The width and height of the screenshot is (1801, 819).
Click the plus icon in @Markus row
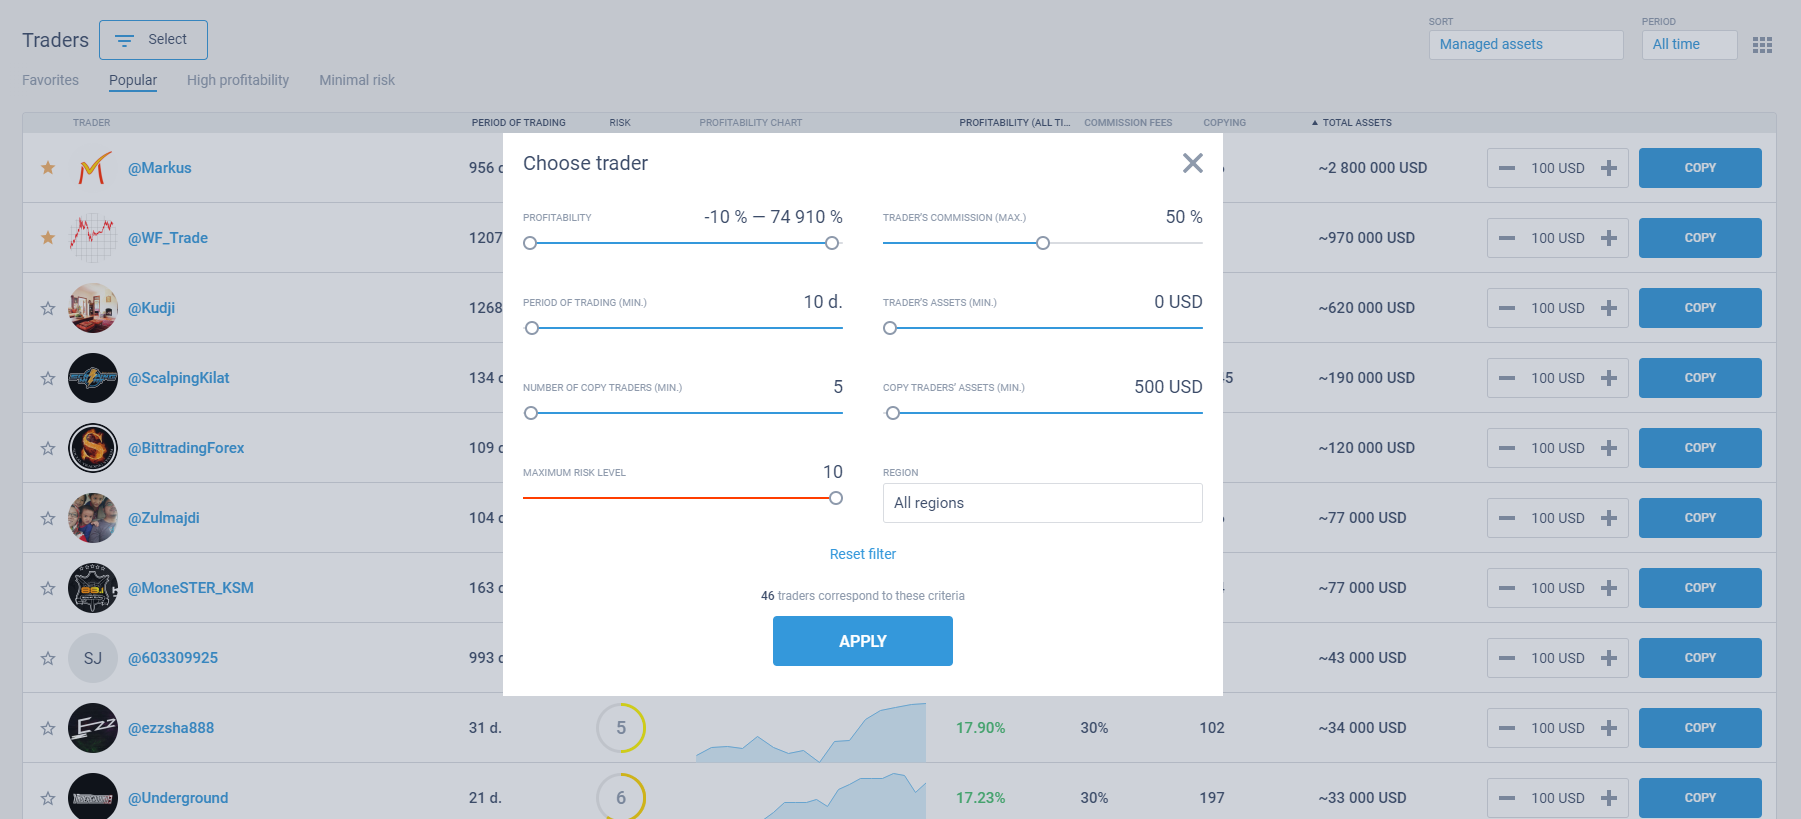pyautogui.click(x=1608, y=168)
